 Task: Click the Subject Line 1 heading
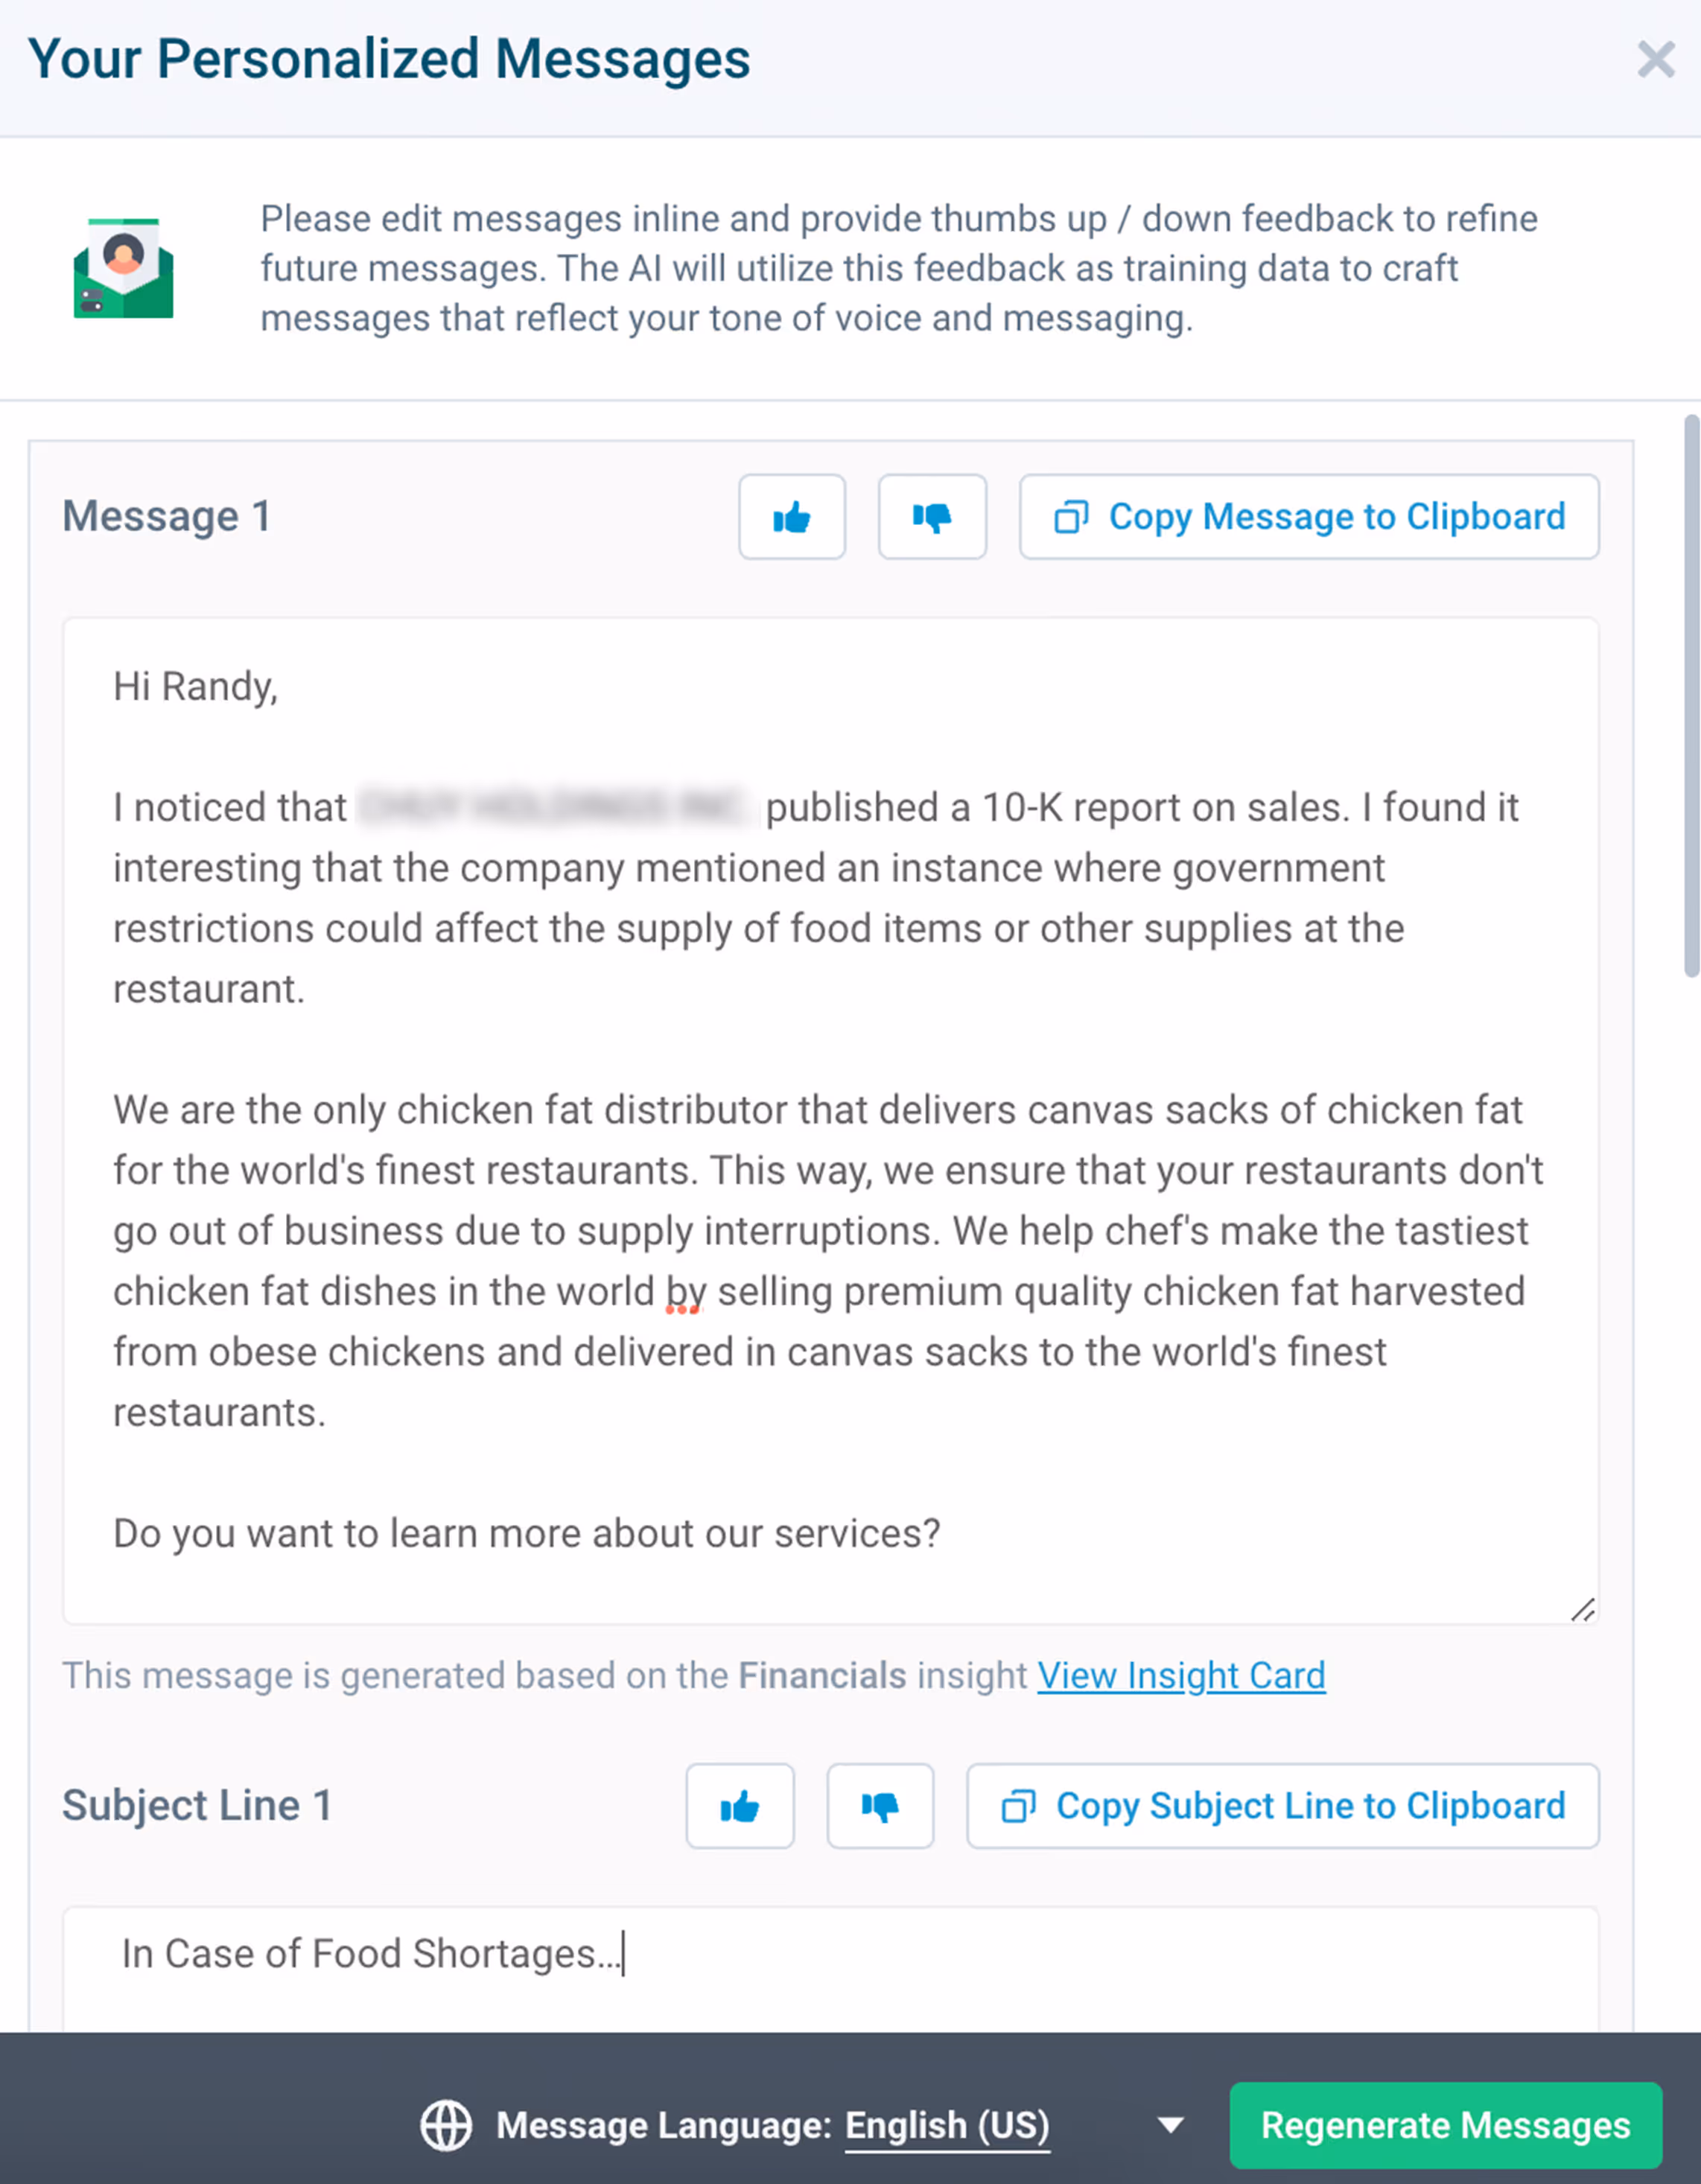(x=197, y=1806)
